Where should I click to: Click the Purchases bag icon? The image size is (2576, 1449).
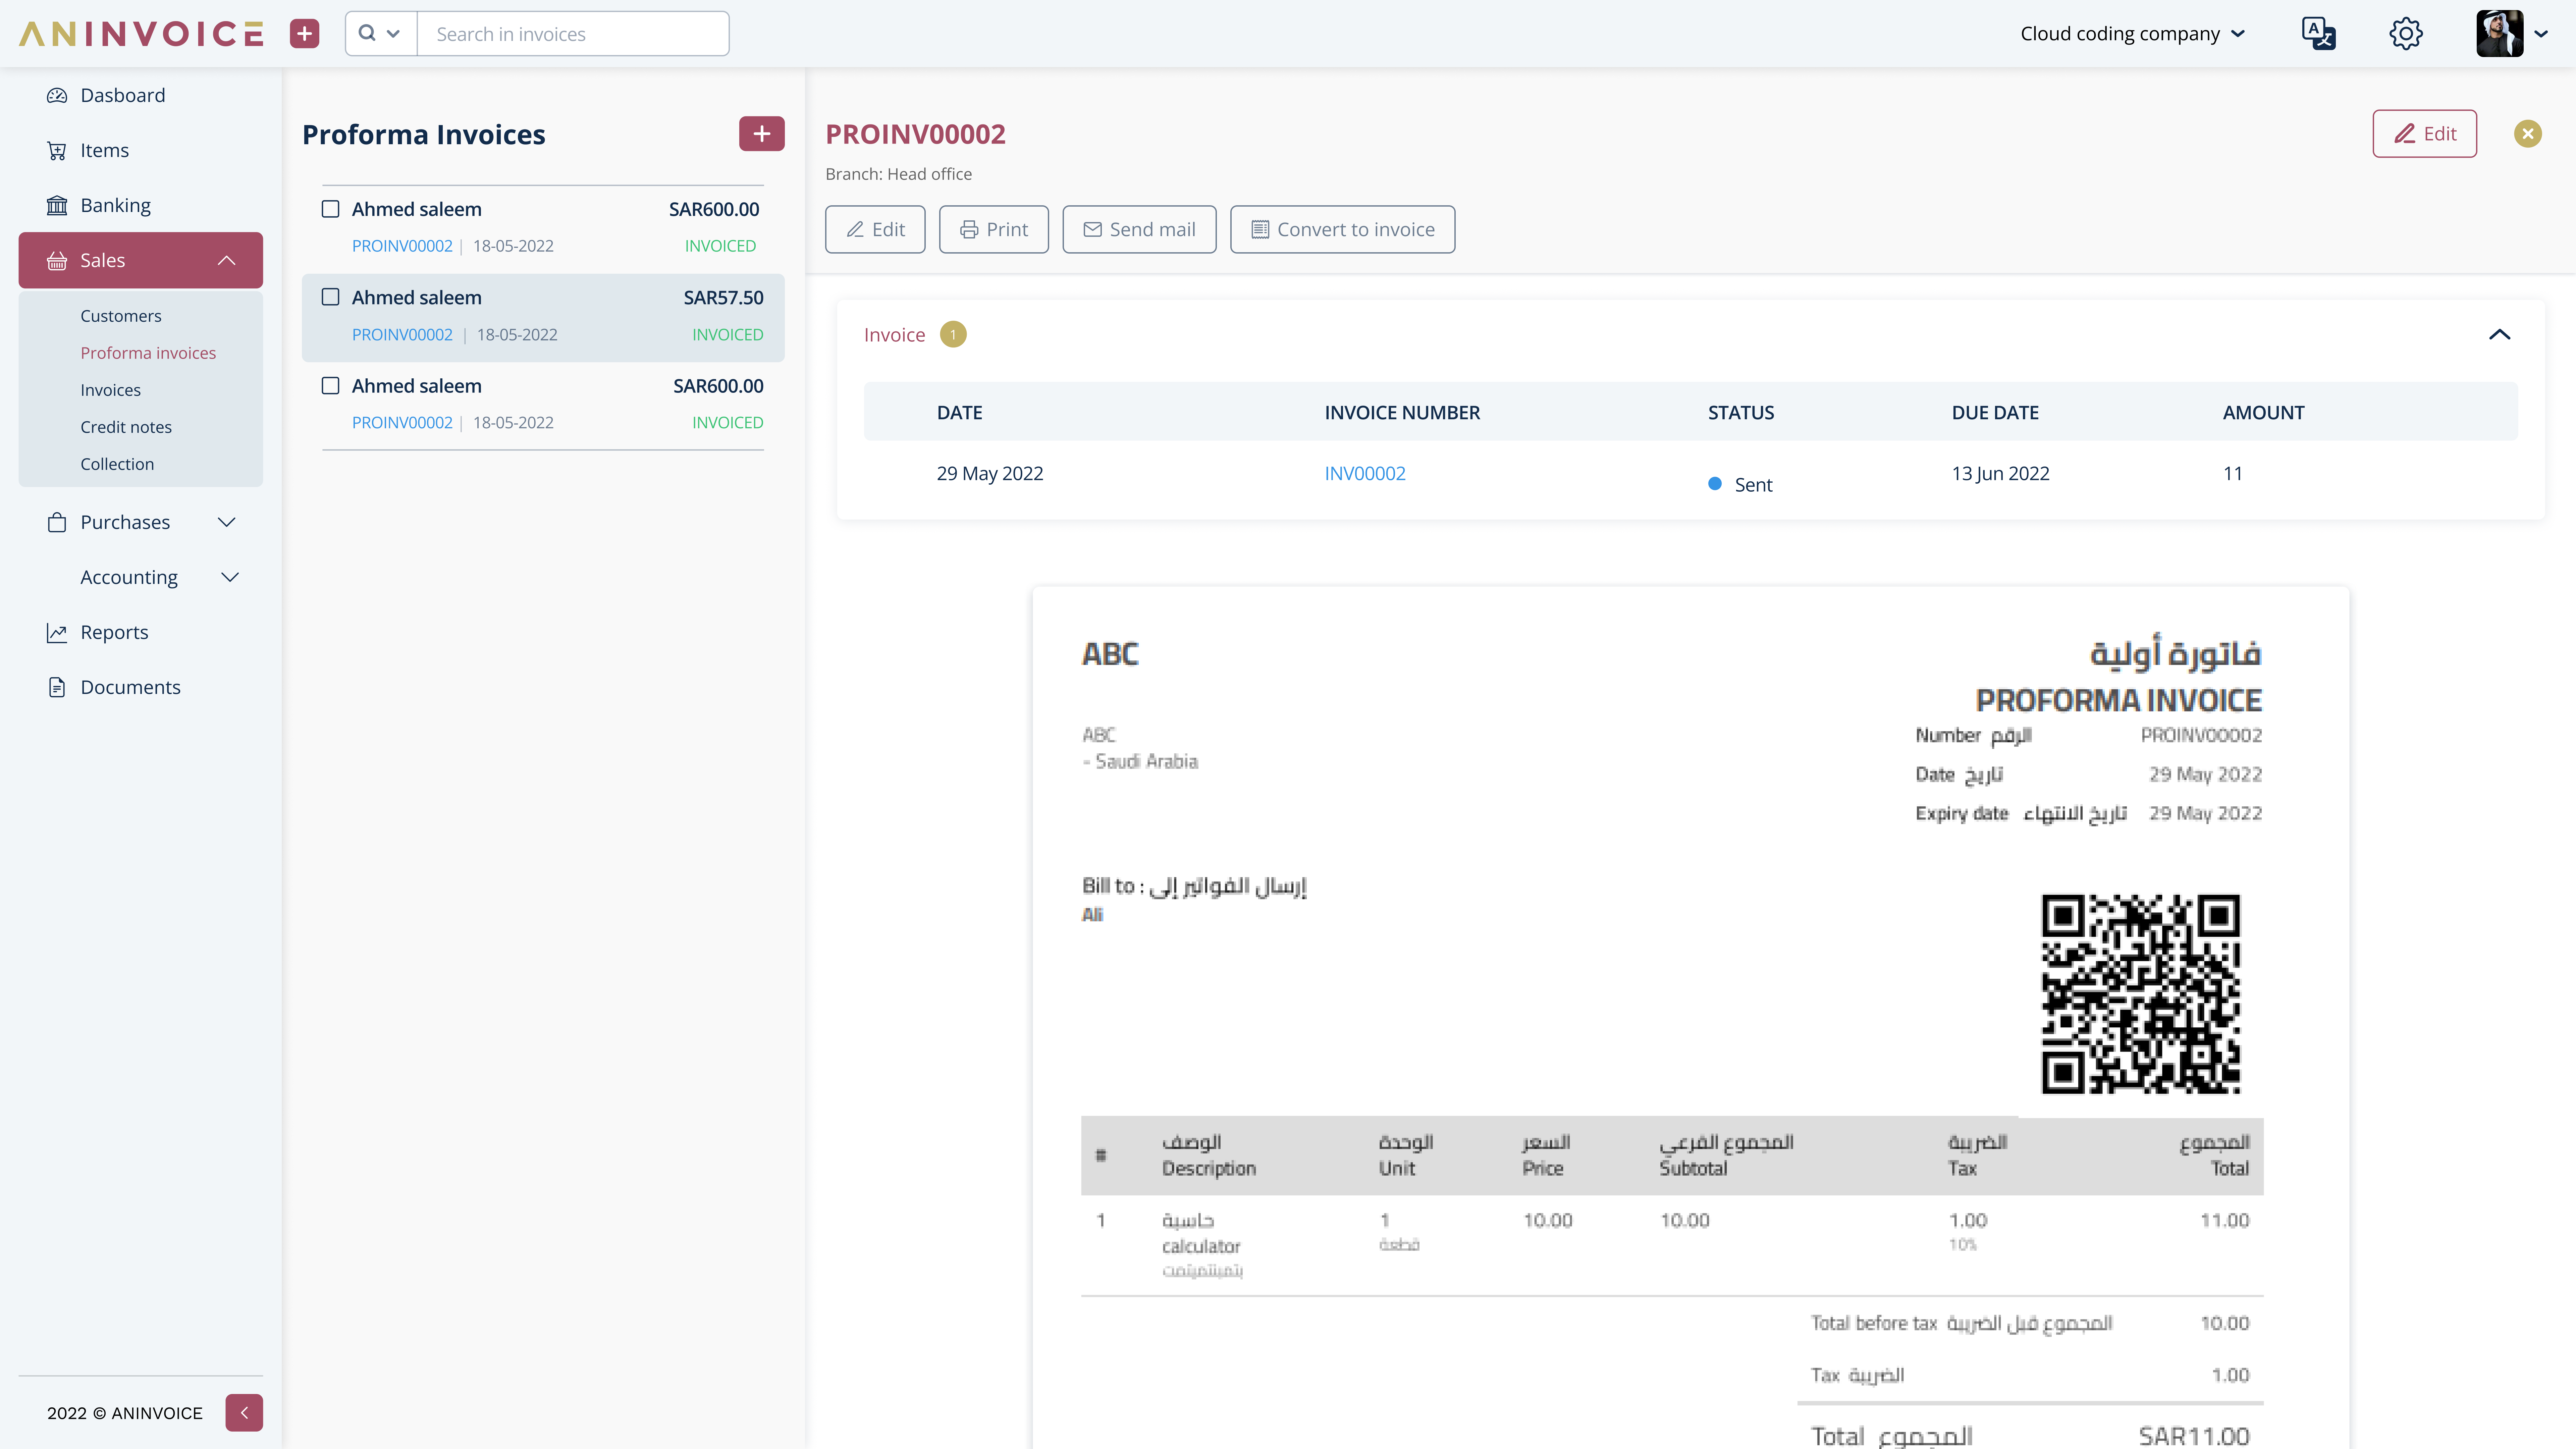[57, 522]
